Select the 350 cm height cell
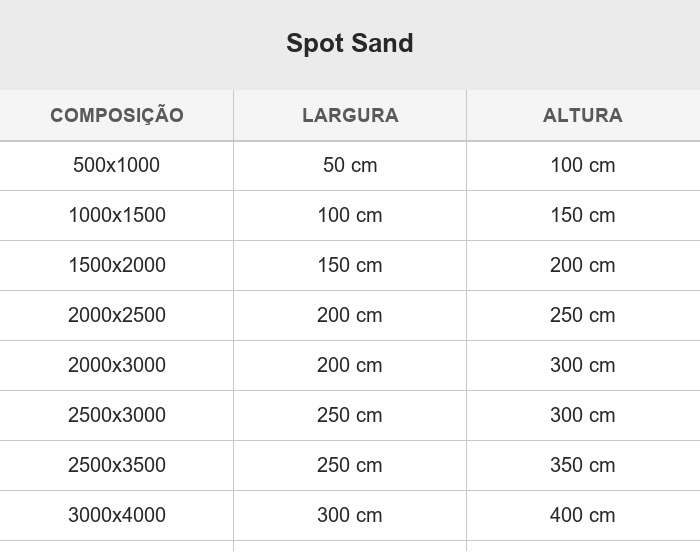This screenshot has width=700, height=560. [x=583, y=466]
